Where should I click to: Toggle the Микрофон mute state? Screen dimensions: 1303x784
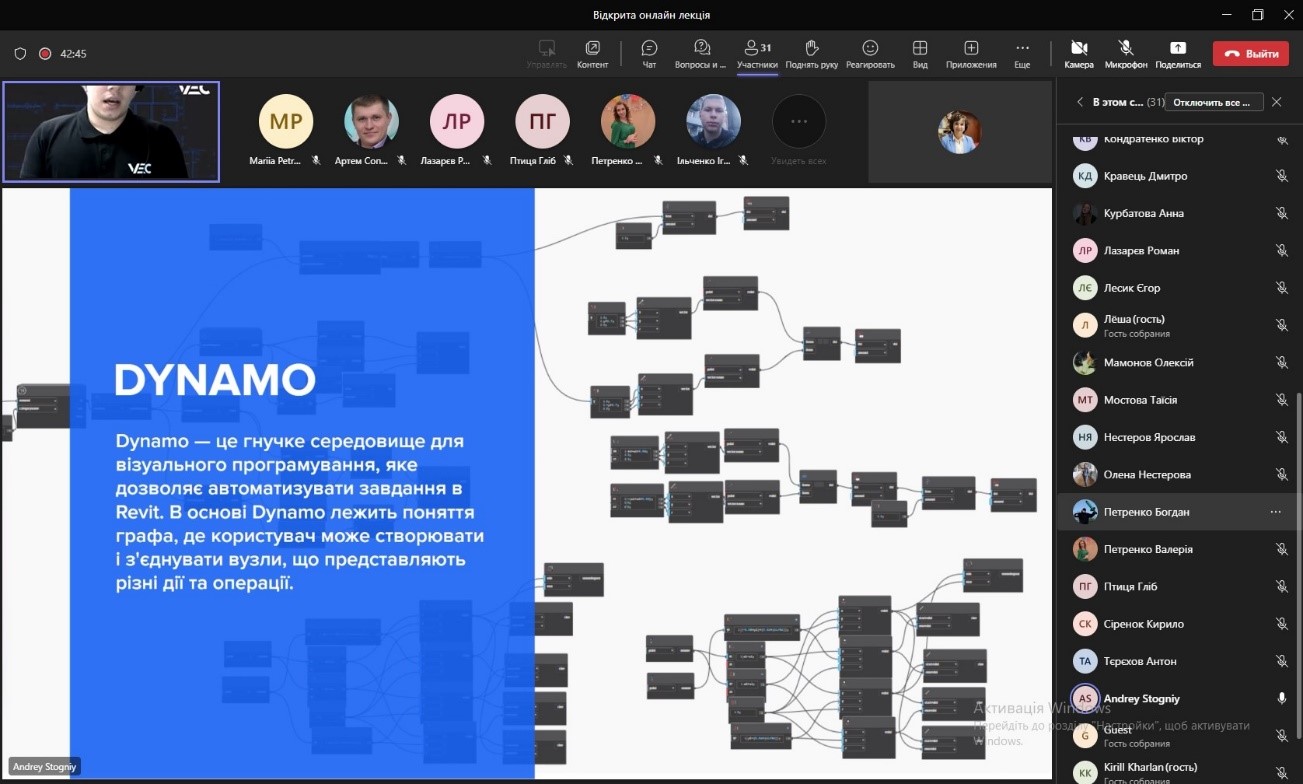tap(1126, 54)
